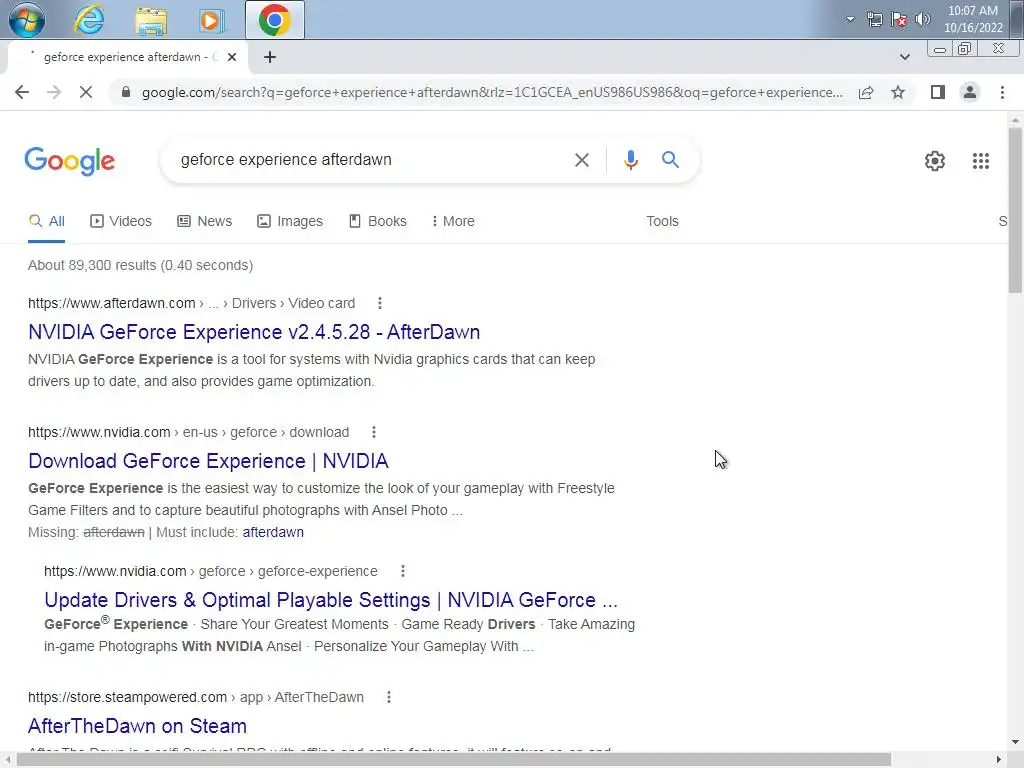Open options menu for steampowered.com result
This screenshot has width=1024, height=768.
[x=389, y=697]
